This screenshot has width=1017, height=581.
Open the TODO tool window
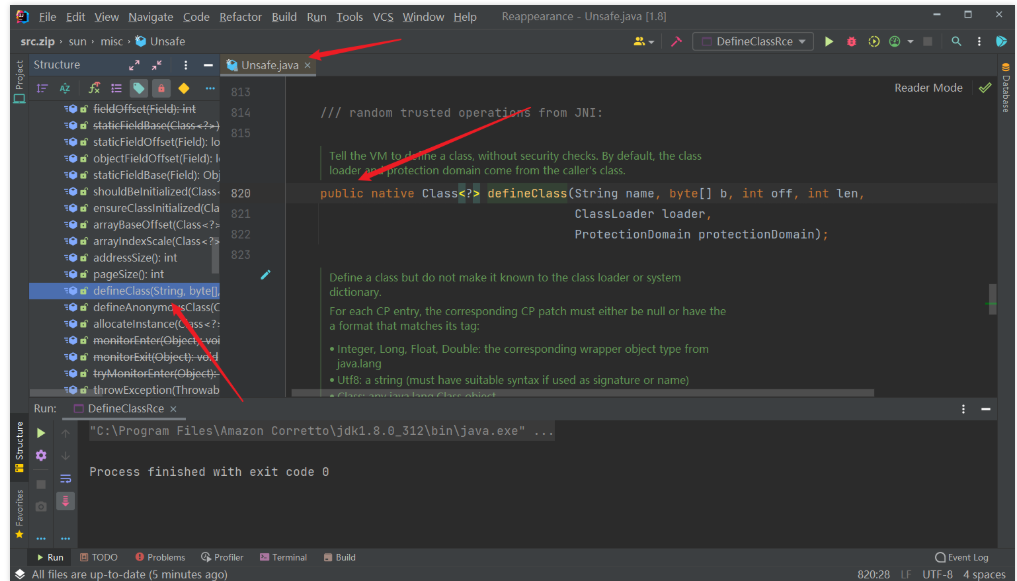(x=99, y=557)
